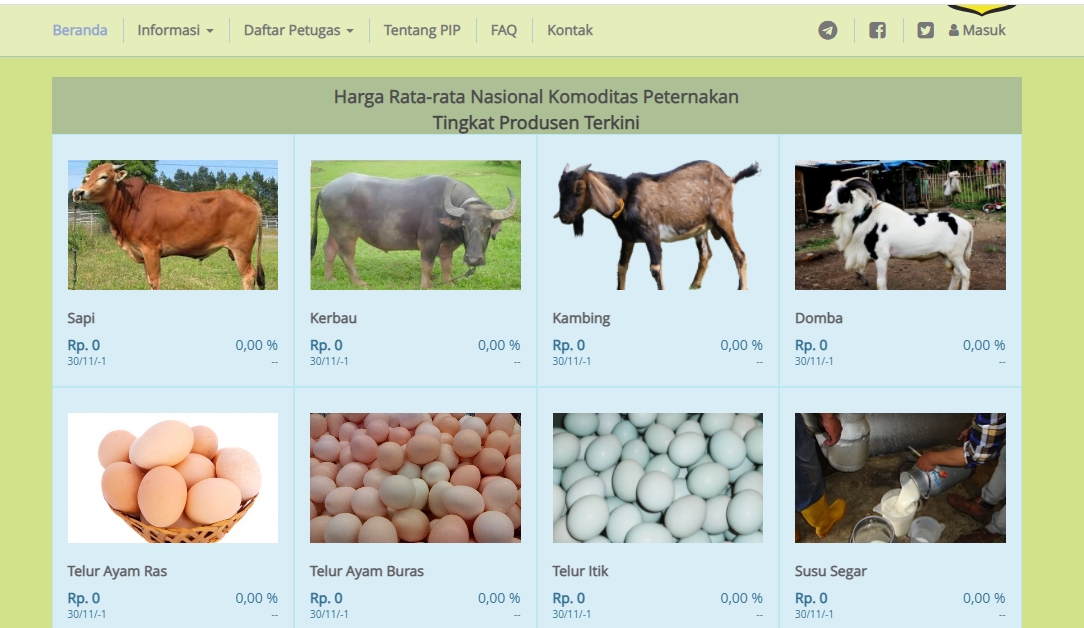Open the Telegram icon link
Image resolution: width=1084 pixels, height=628 pixels.
(x=828, y=30)
